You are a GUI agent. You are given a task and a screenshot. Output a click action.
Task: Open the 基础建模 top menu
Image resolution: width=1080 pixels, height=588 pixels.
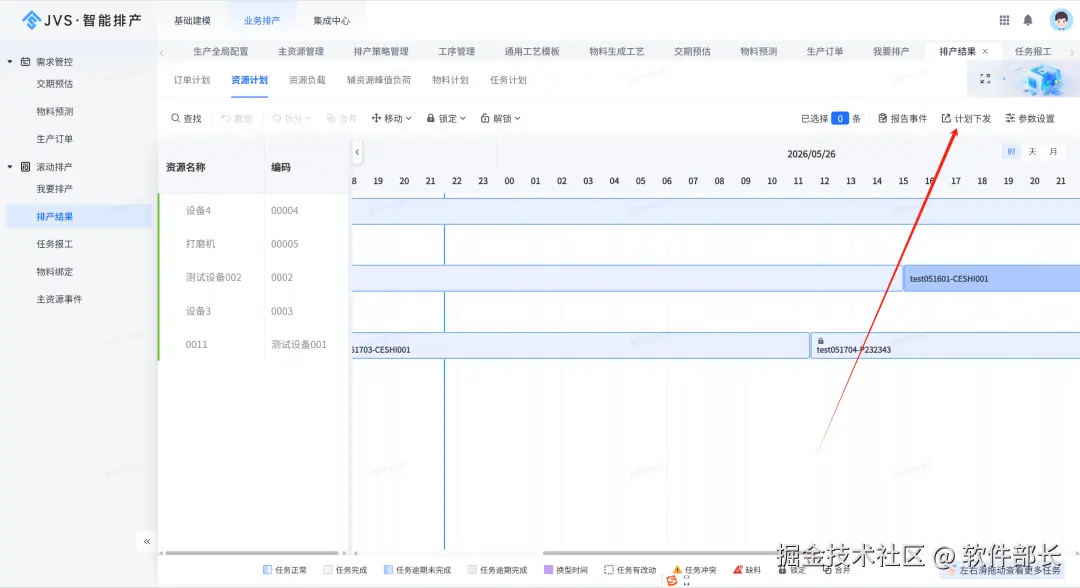pos(192,21)
